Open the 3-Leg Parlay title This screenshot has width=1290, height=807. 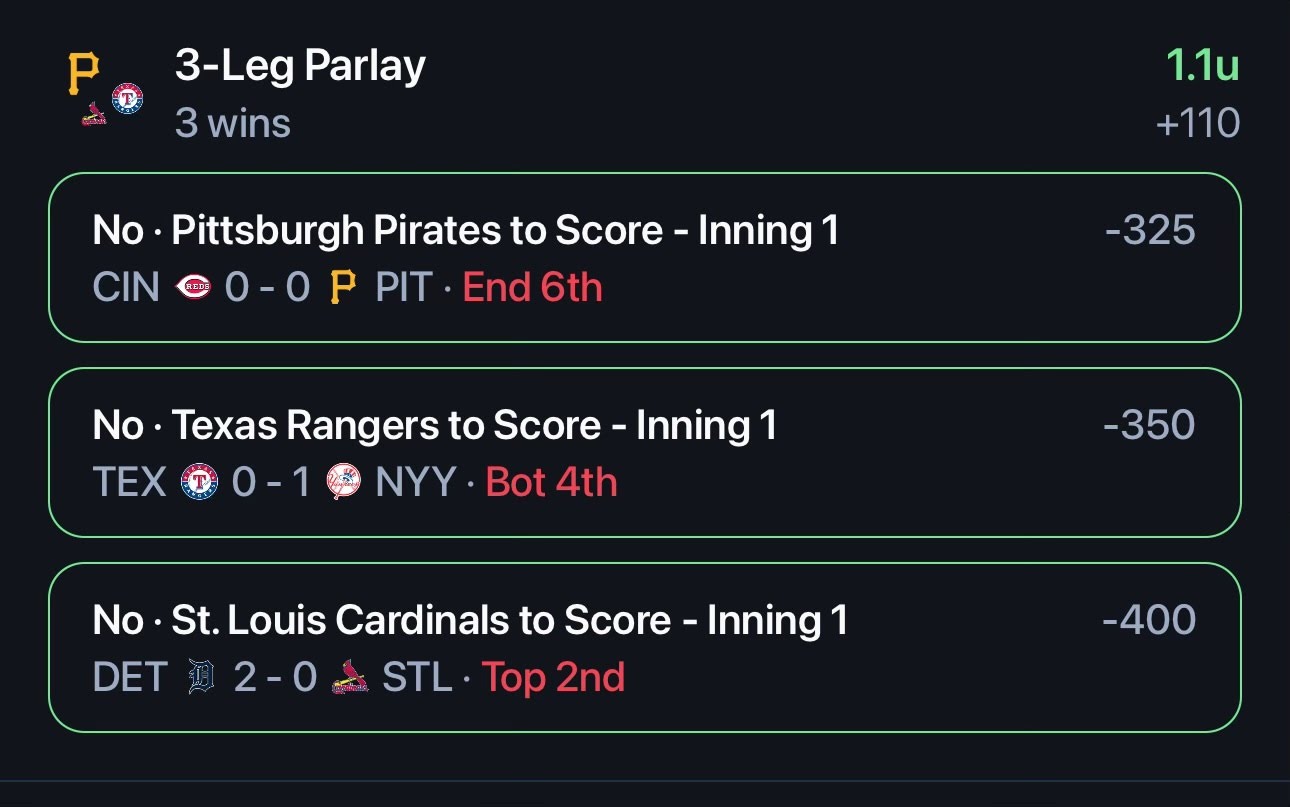pyautogui.click(x=300, y=66)
